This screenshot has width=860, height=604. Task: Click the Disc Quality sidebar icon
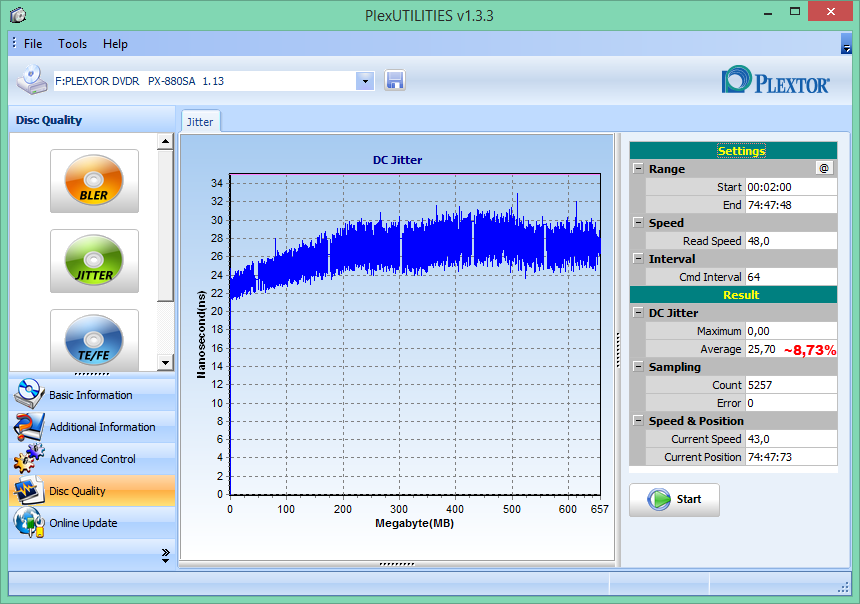(x=29, y=490)
